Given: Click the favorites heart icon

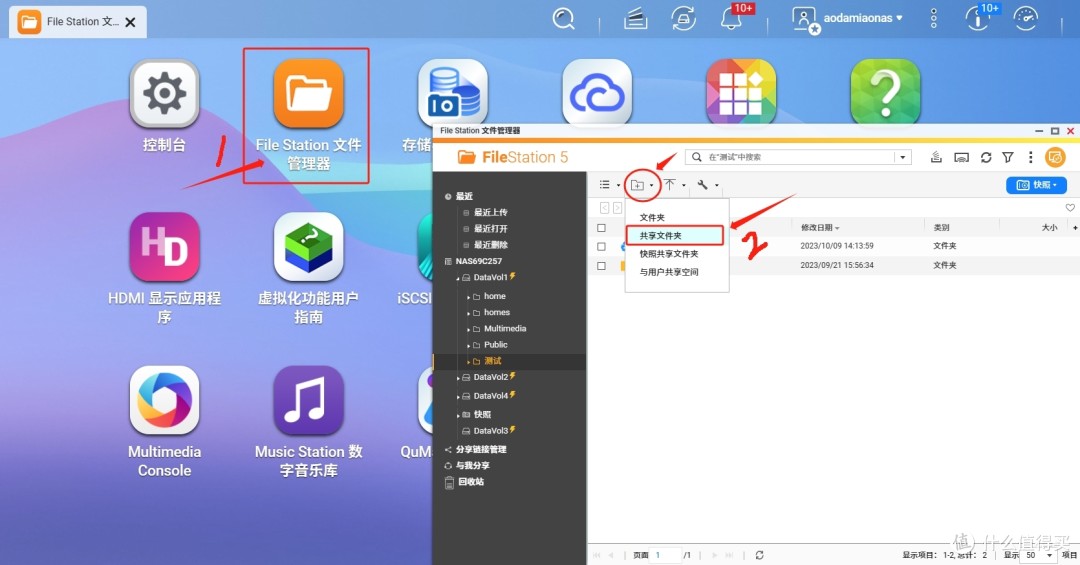Looking at the screenshot, I should pyautogui.click(x=1070, y=207).
